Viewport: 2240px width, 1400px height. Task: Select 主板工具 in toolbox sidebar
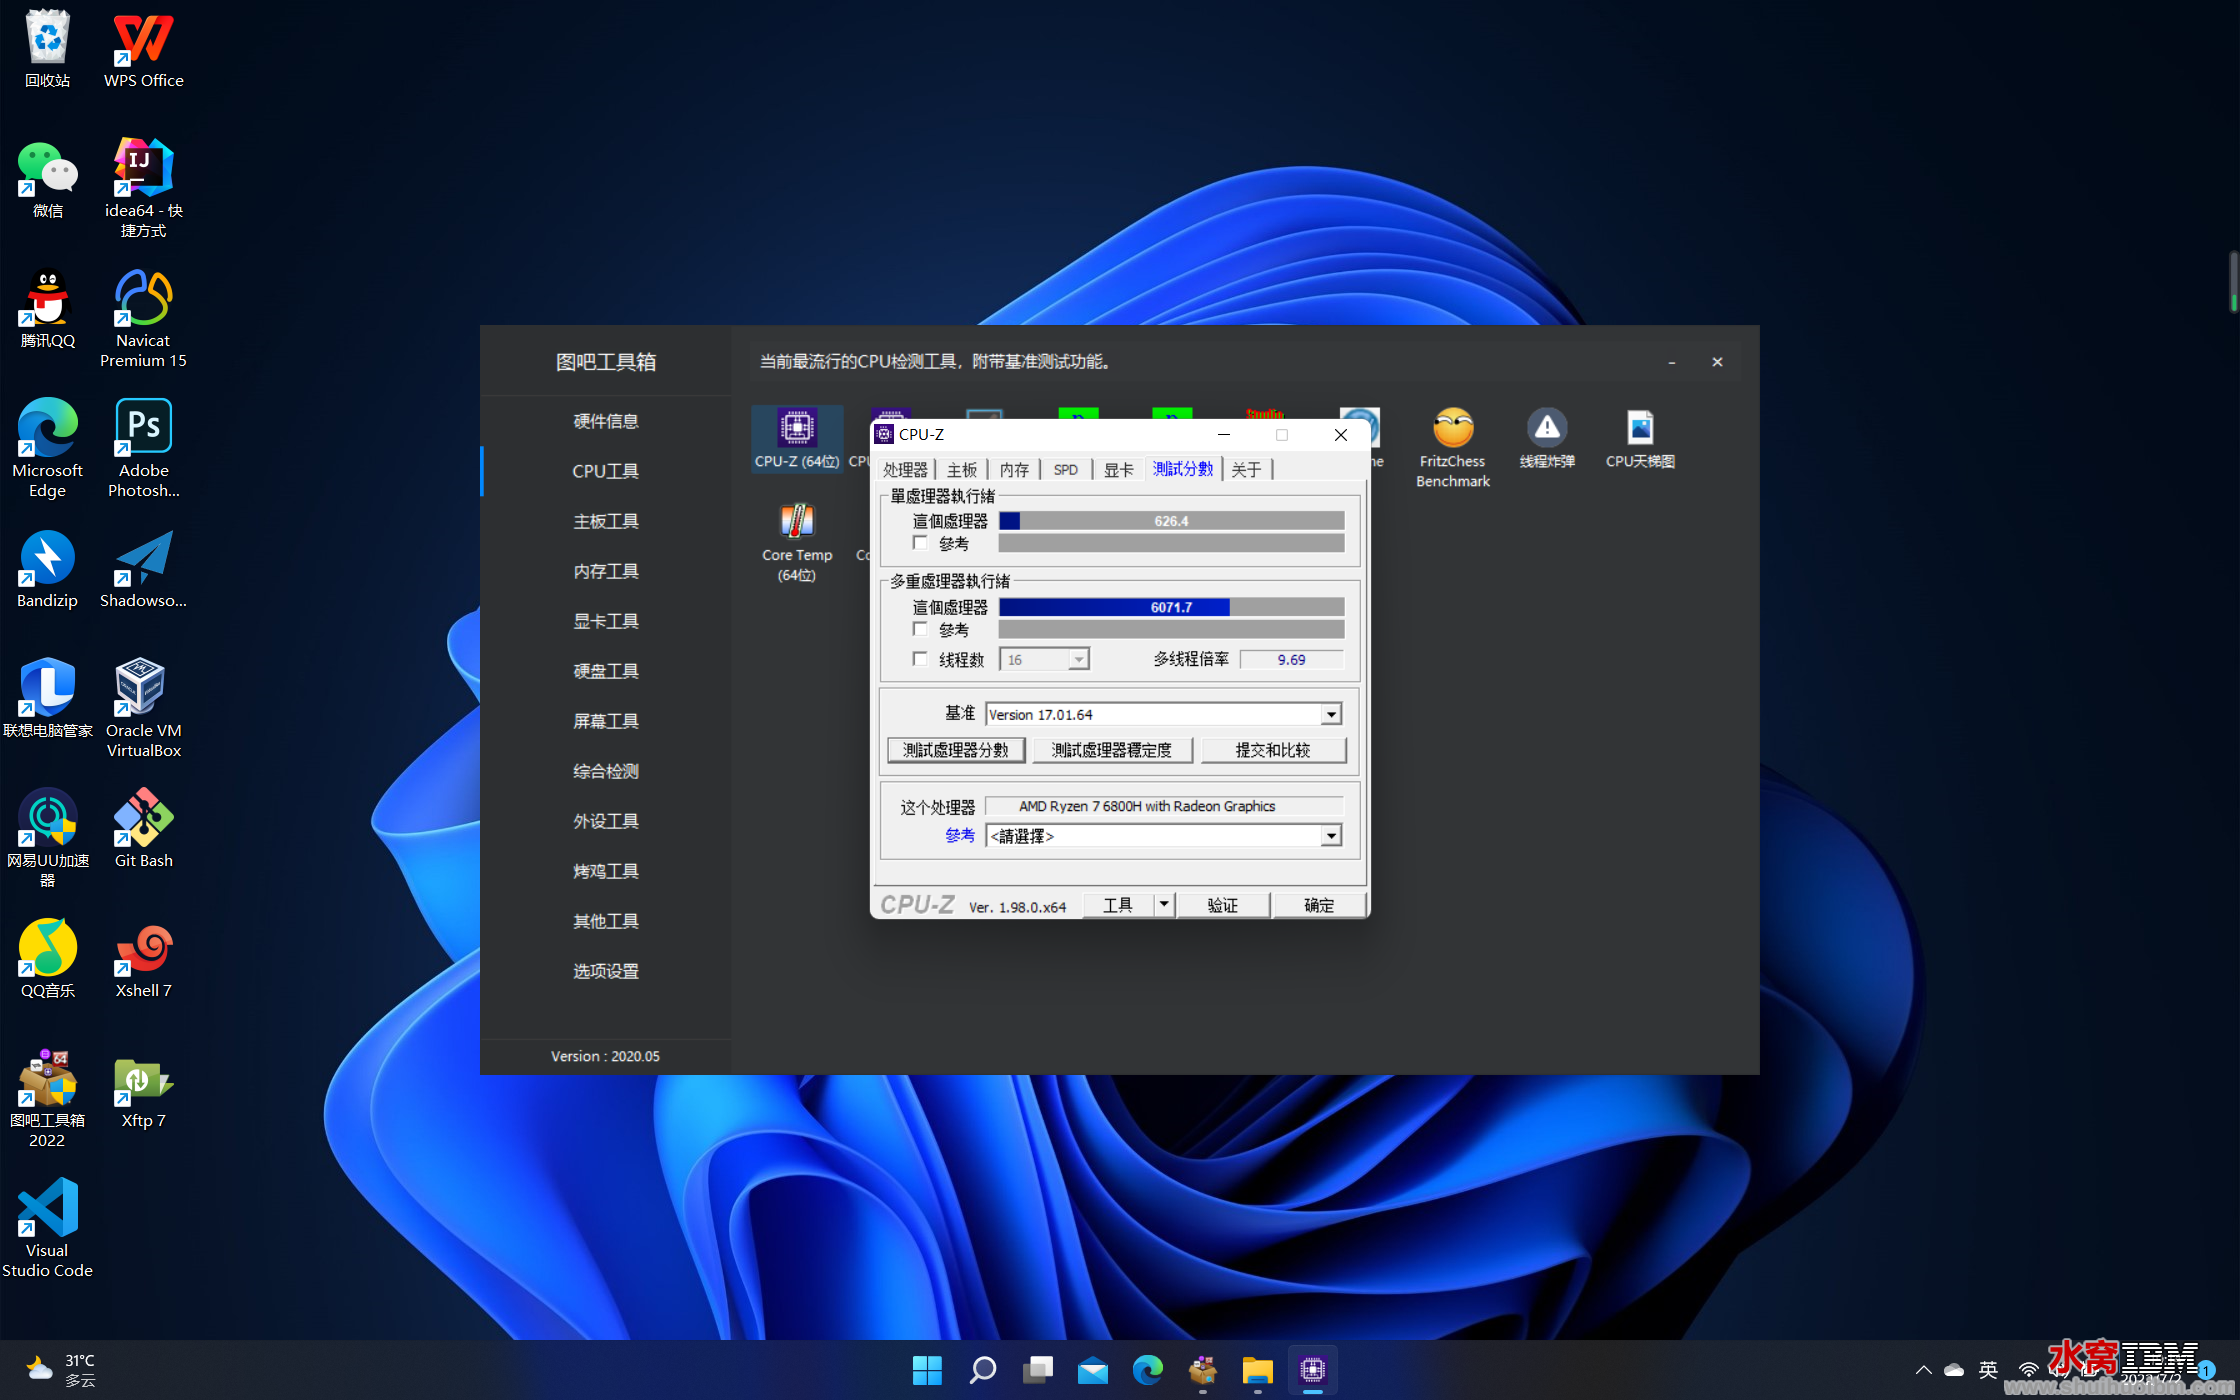coord(606,521)
